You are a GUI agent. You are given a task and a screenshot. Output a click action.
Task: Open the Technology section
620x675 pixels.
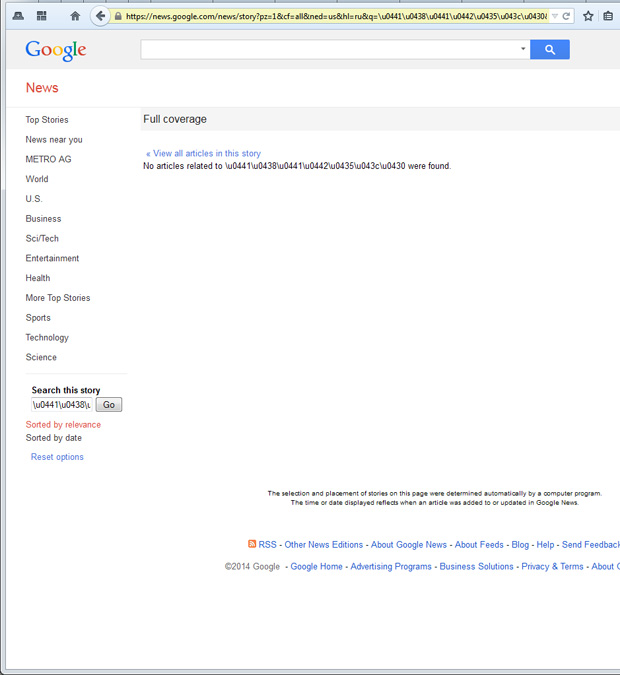click(x=47, y=338)
